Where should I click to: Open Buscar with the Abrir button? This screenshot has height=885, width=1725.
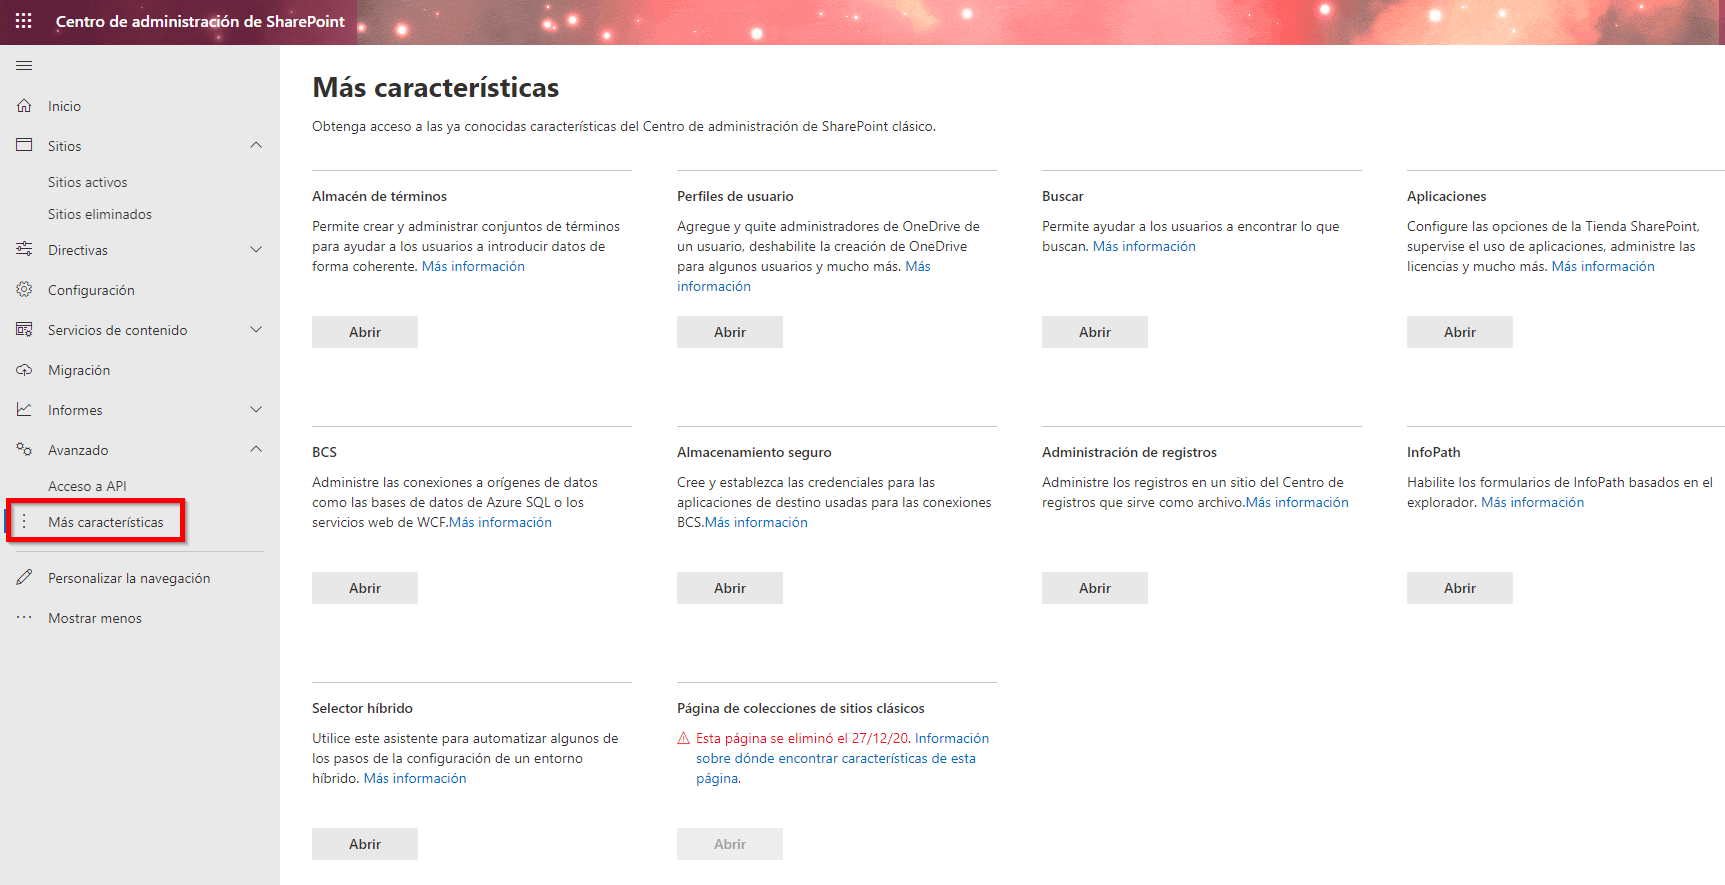1095,332
